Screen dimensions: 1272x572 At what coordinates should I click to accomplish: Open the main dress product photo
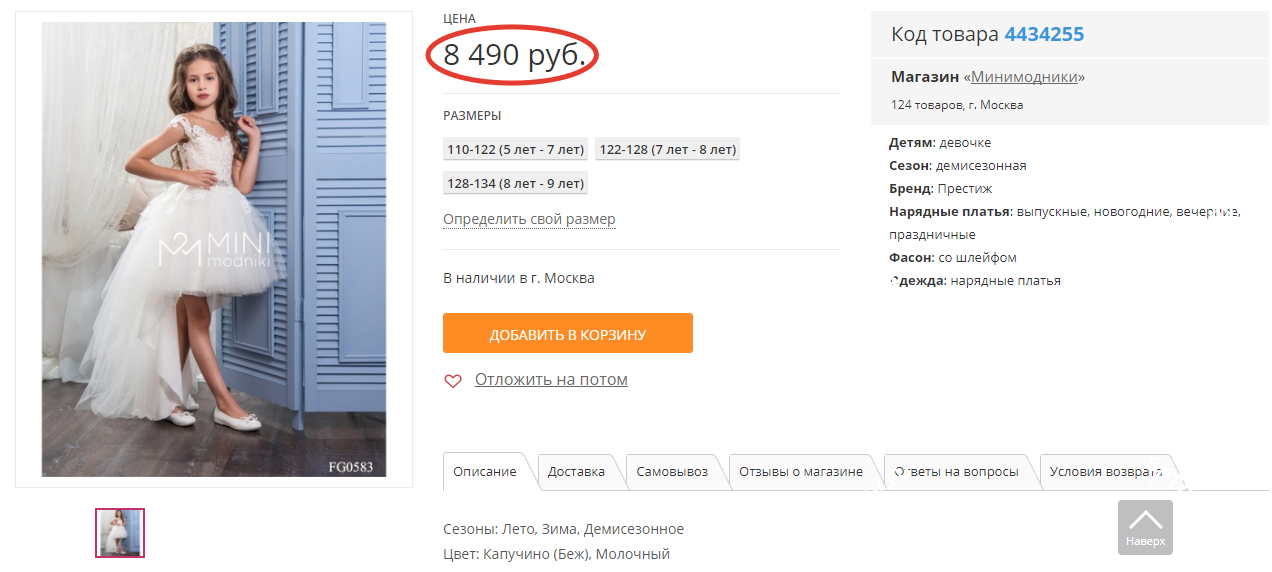(x=214, y=249)
